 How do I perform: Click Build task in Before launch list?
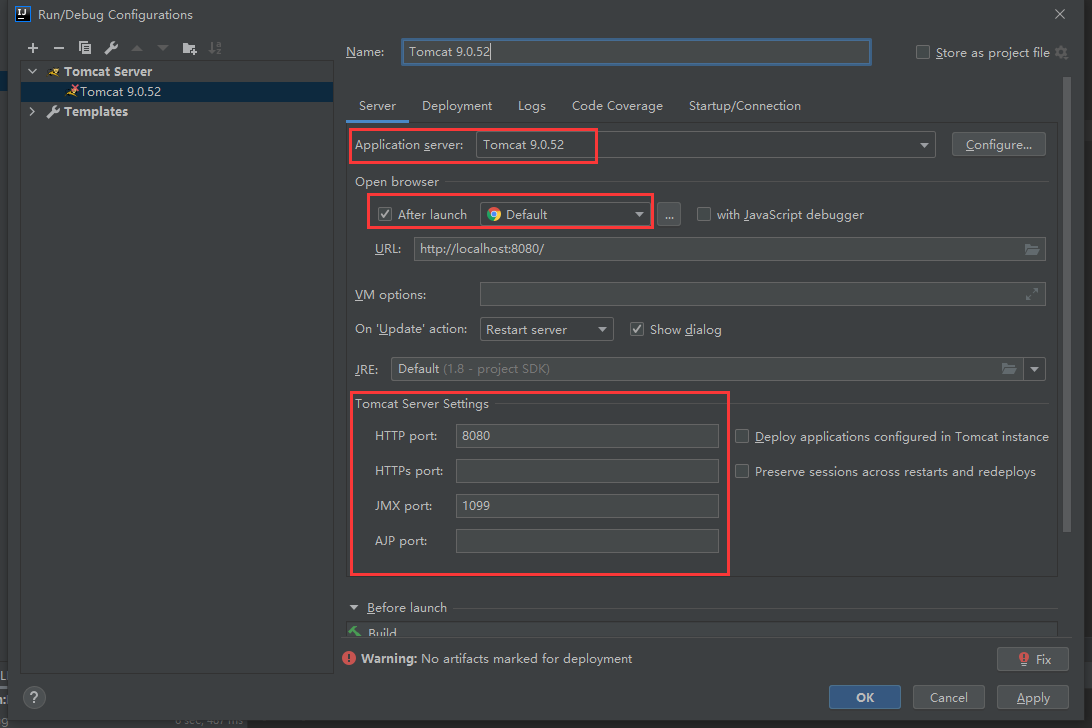point(702,631)
